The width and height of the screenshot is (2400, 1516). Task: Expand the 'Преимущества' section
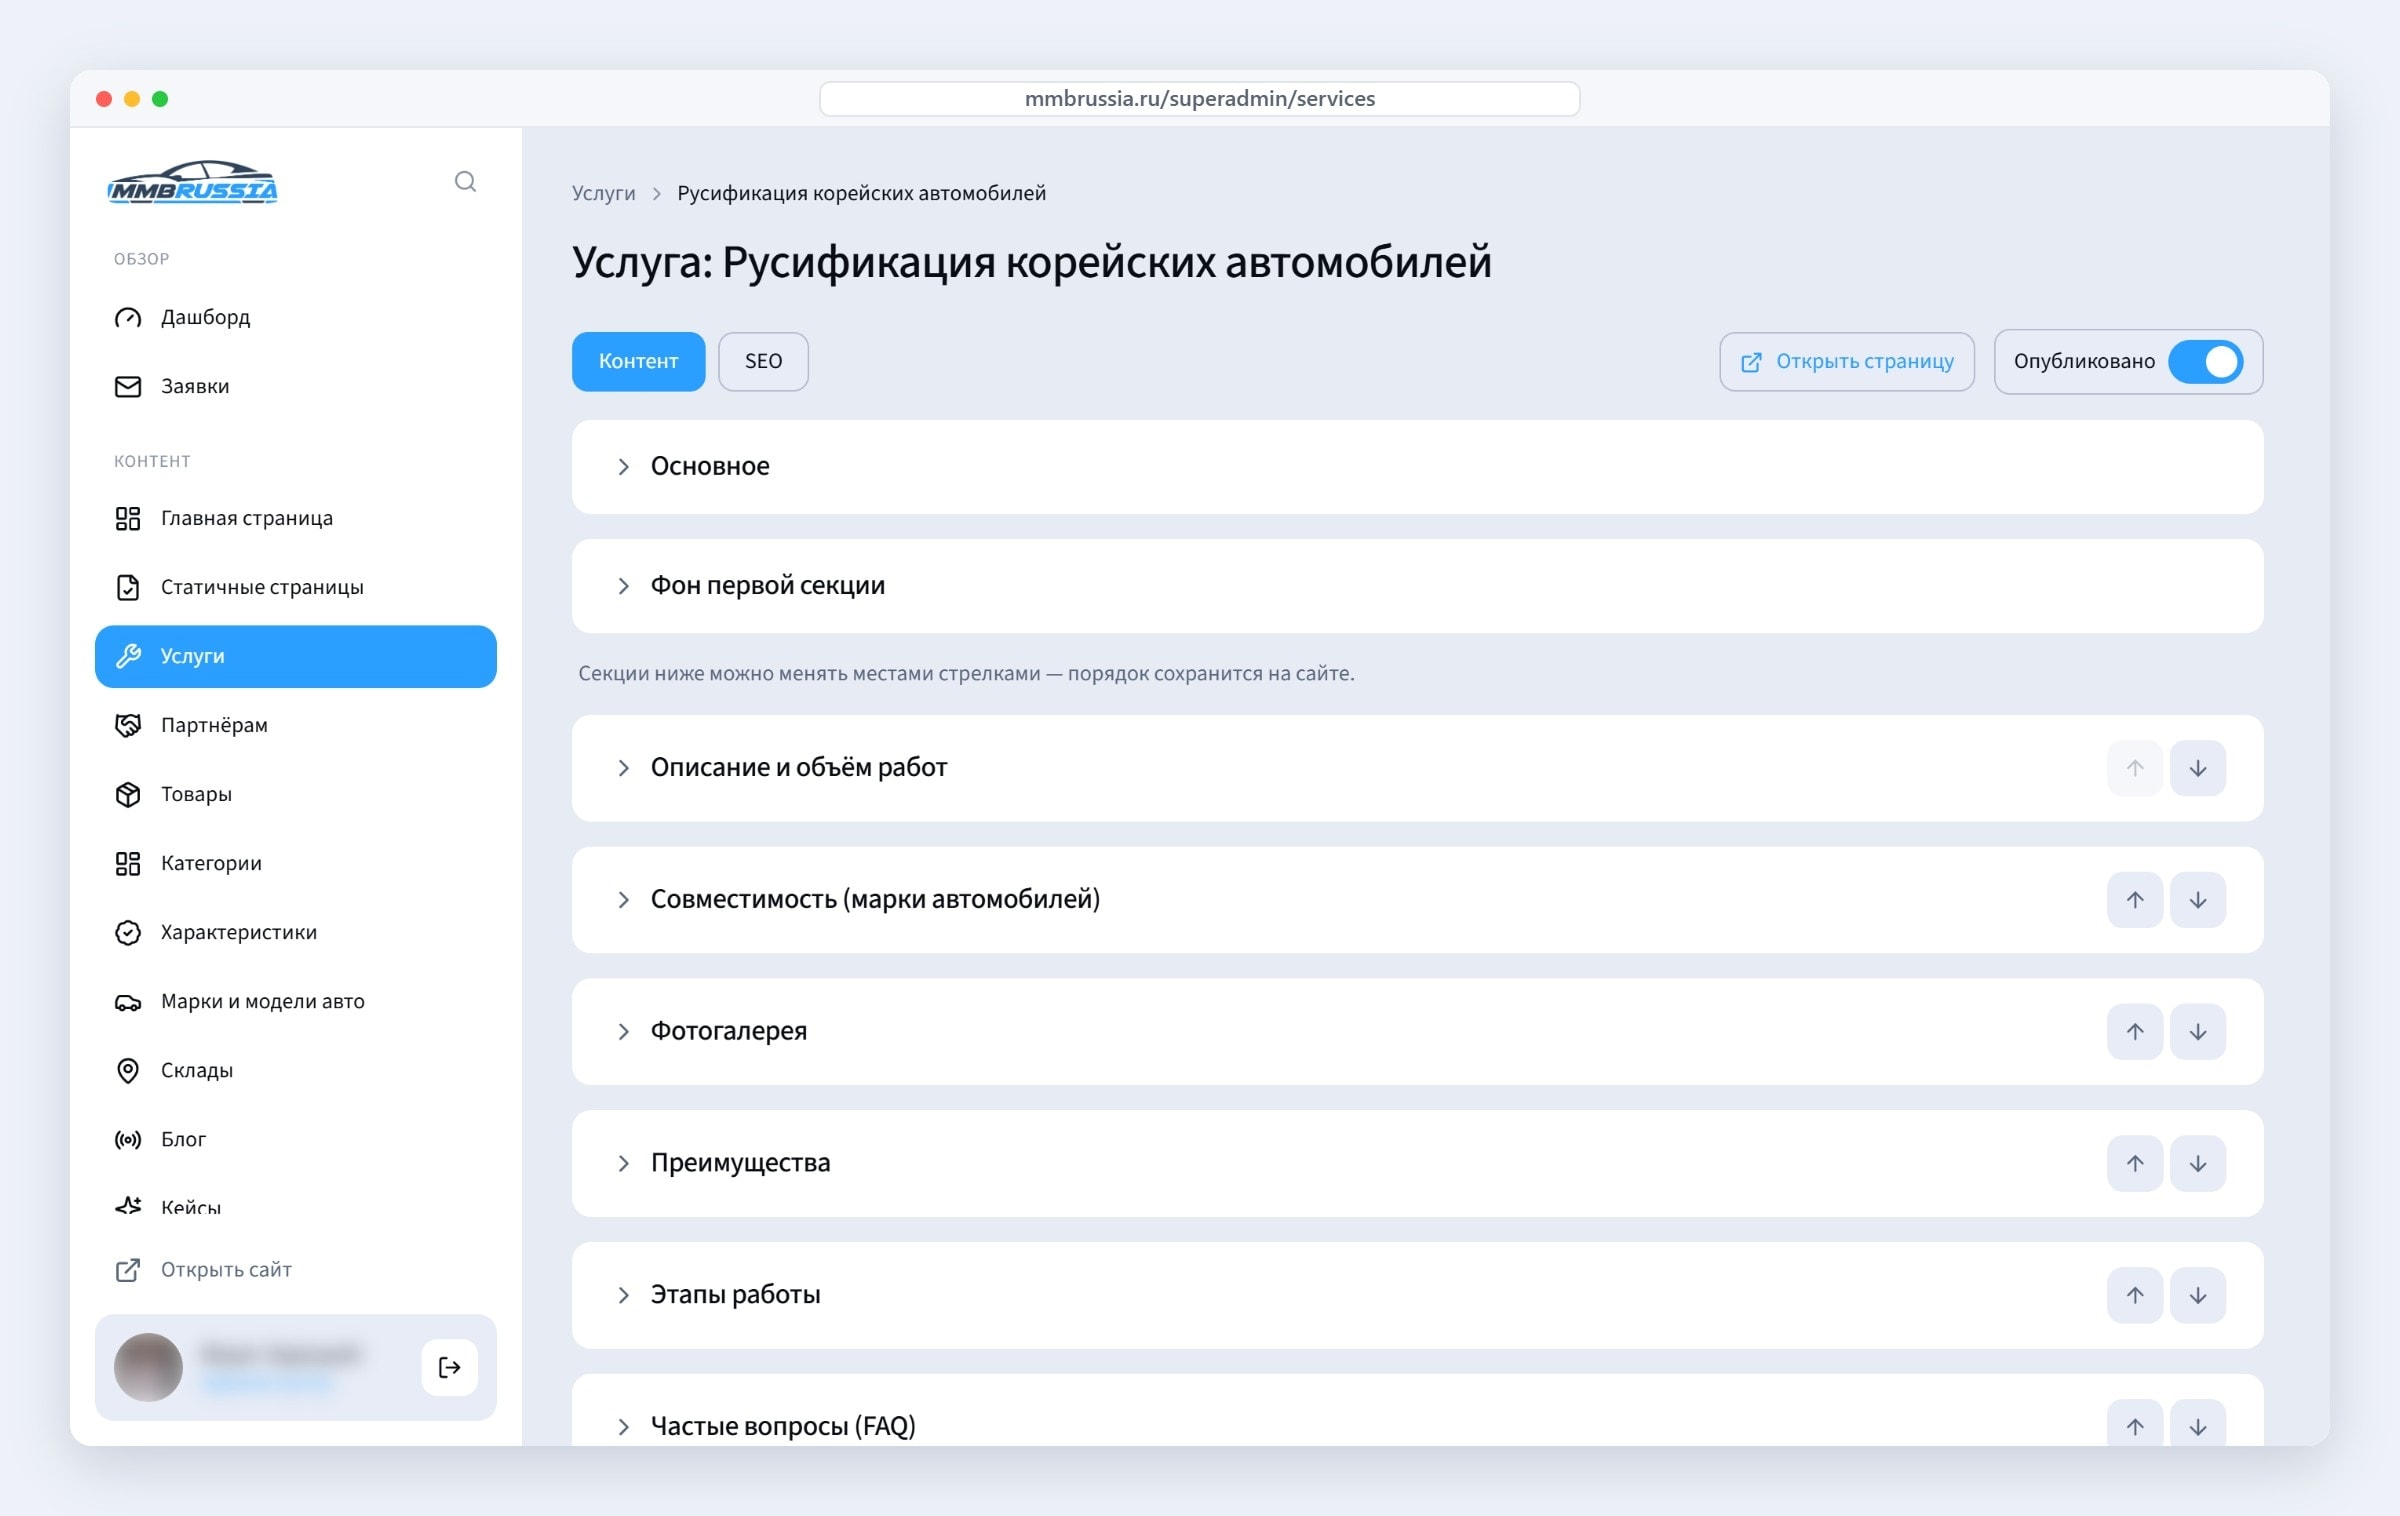(x=1417, y=1163)
